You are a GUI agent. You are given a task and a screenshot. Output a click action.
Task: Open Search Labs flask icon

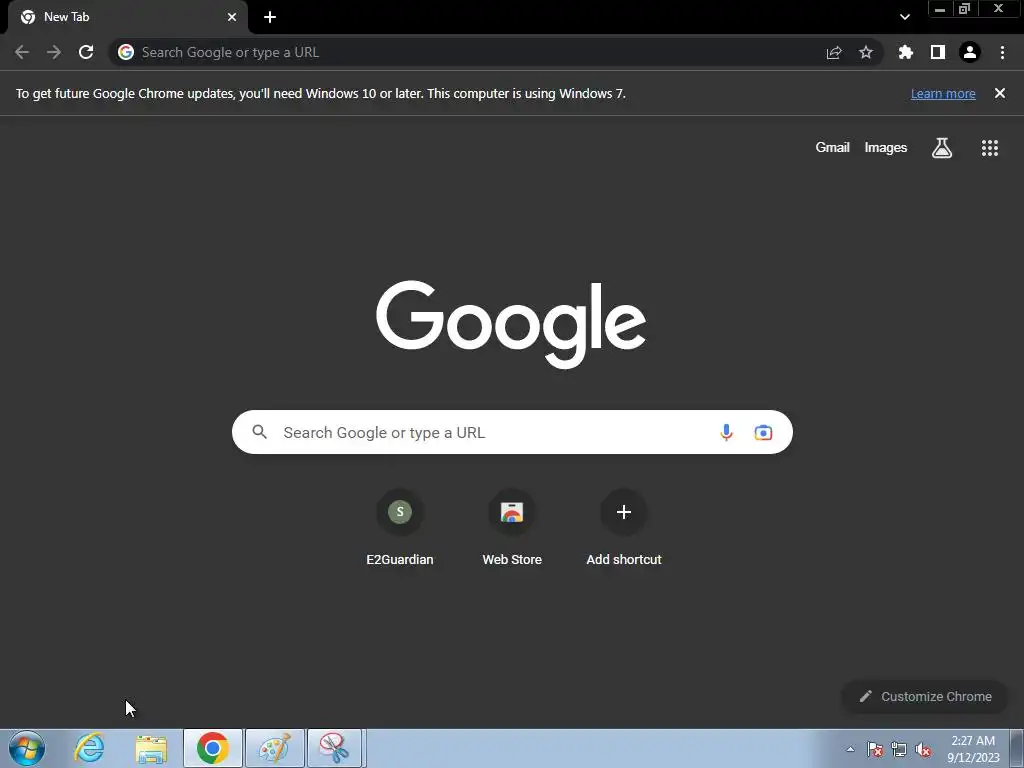point(942,148)
